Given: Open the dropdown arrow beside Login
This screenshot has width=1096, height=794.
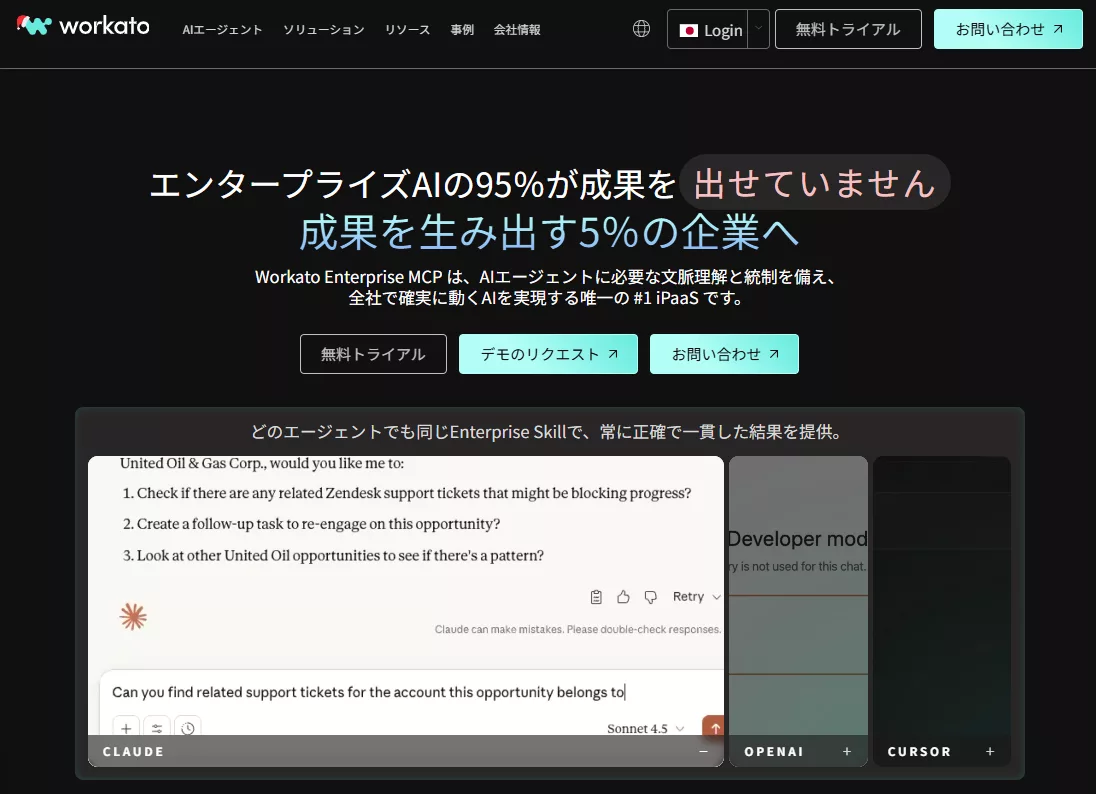Looking at the screenshot, I should click(x=759, y=29).
